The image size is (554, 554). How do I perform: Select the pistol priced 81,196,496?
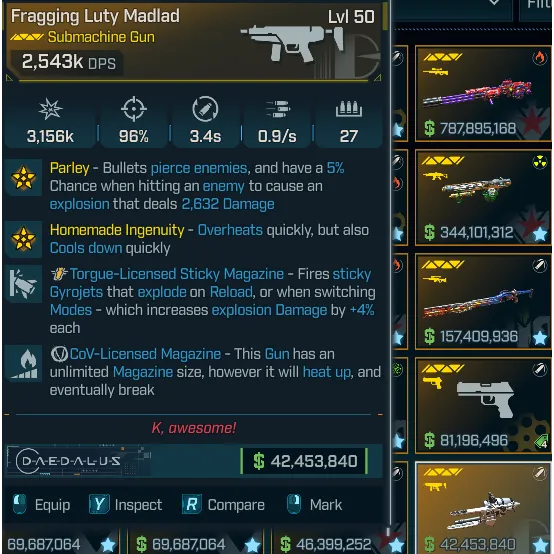pos(483,405)
